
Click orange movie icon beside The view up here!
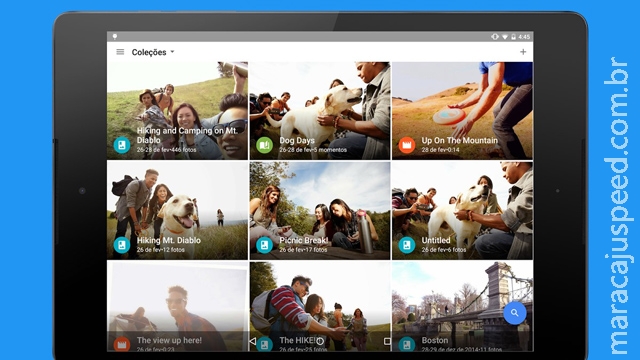(x=122, y=344)
